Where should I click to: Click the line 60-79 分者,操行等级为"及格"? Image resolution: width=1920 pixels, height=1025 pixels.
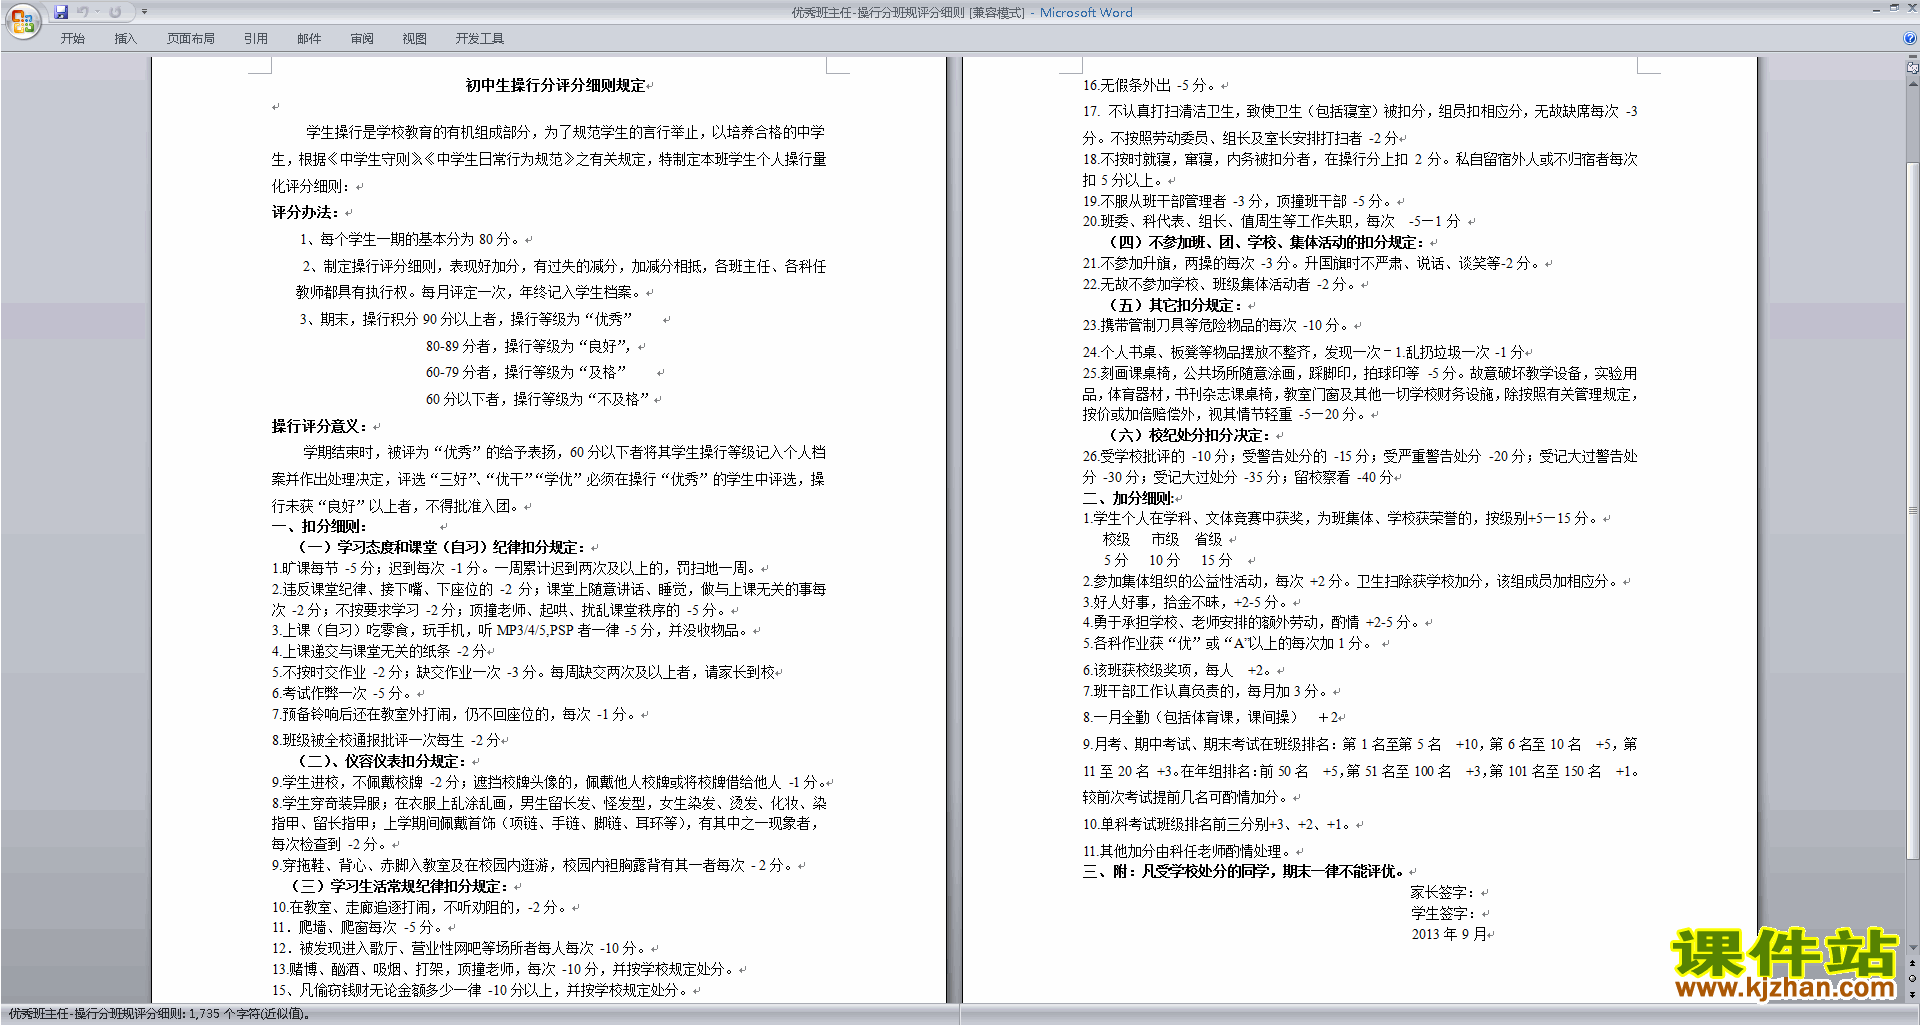click(x=527, y=373)
